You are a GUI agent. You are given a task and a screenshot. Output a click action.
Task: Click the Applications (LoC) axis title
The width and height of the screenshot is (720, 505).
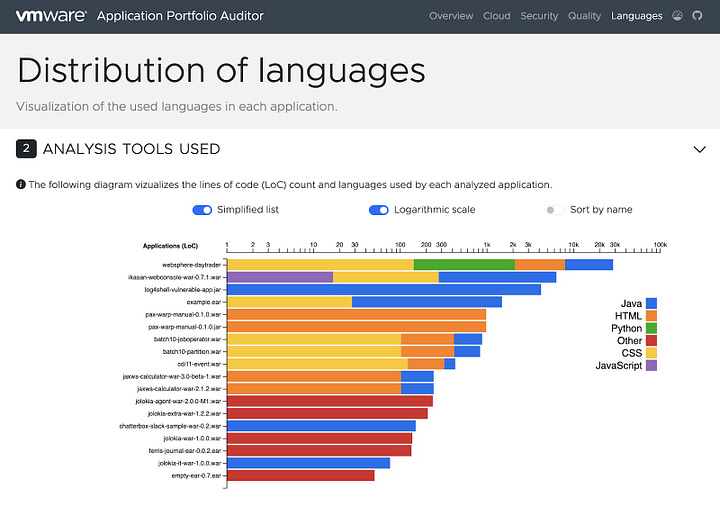tap(170, 246)
